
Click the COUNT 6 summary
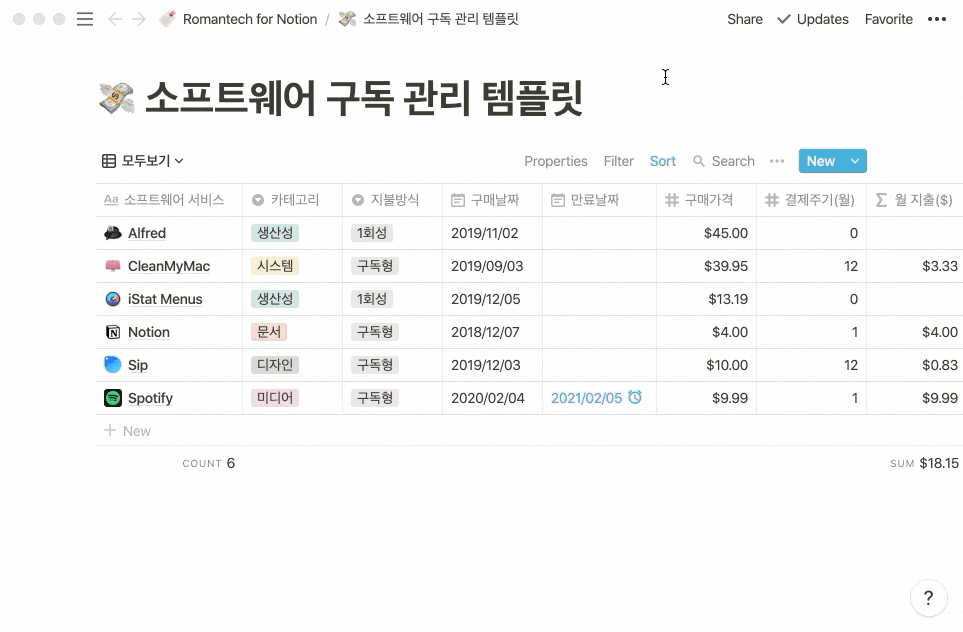pyautogui.click(x=209, y=463)
